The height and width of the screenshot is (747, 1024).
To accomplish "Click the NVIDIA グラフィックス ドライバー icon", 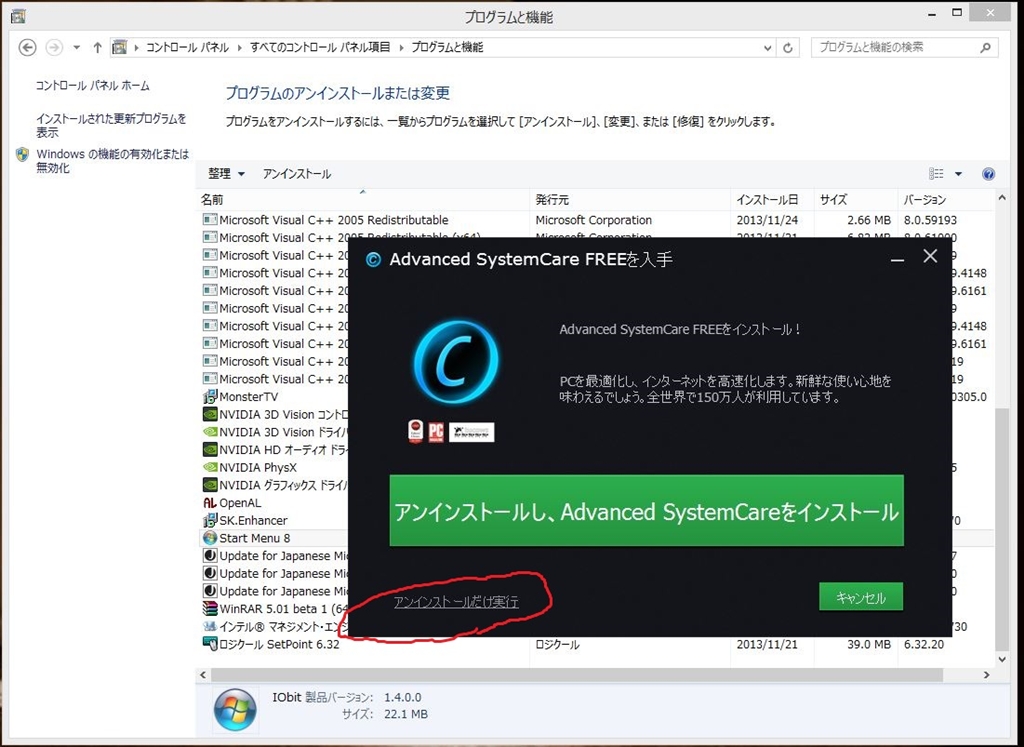I will tap(210, 485).
